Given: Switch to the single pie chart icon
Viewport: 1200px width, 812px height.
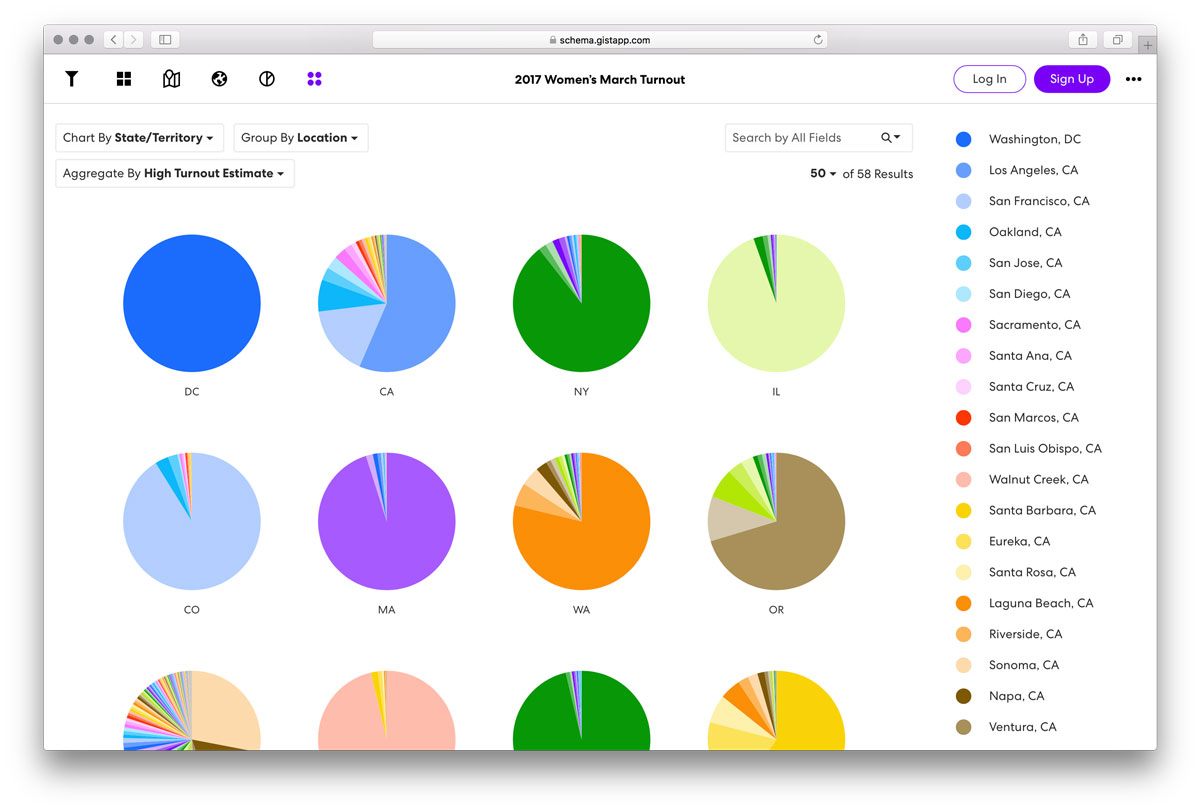Looking at the screenshot, I should (267, 79).
